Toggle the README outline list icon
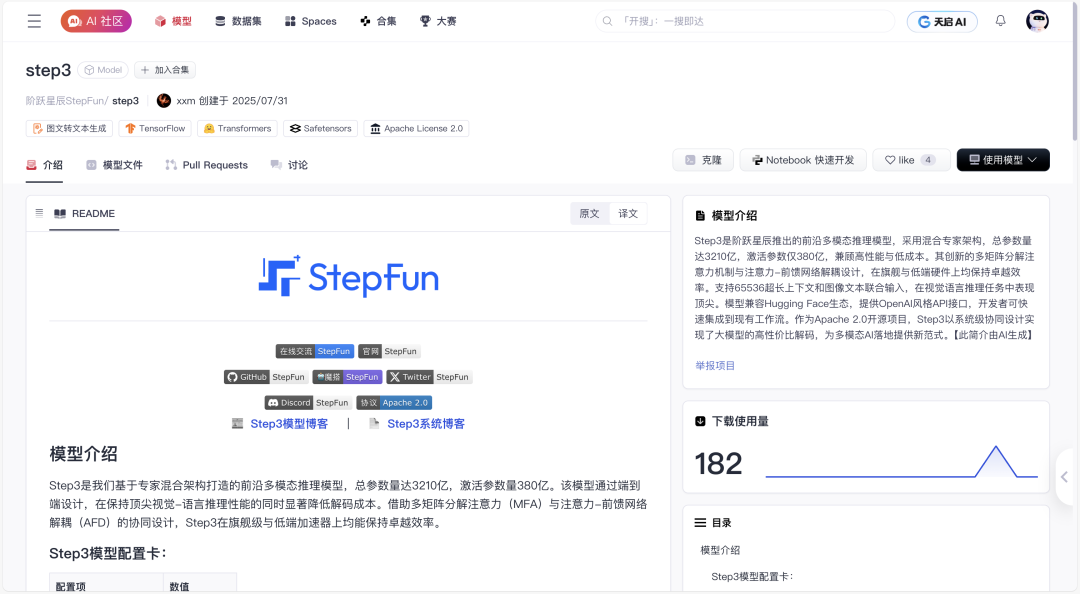1080x594 pixels. pyautogui.click(x=39, y=213)
